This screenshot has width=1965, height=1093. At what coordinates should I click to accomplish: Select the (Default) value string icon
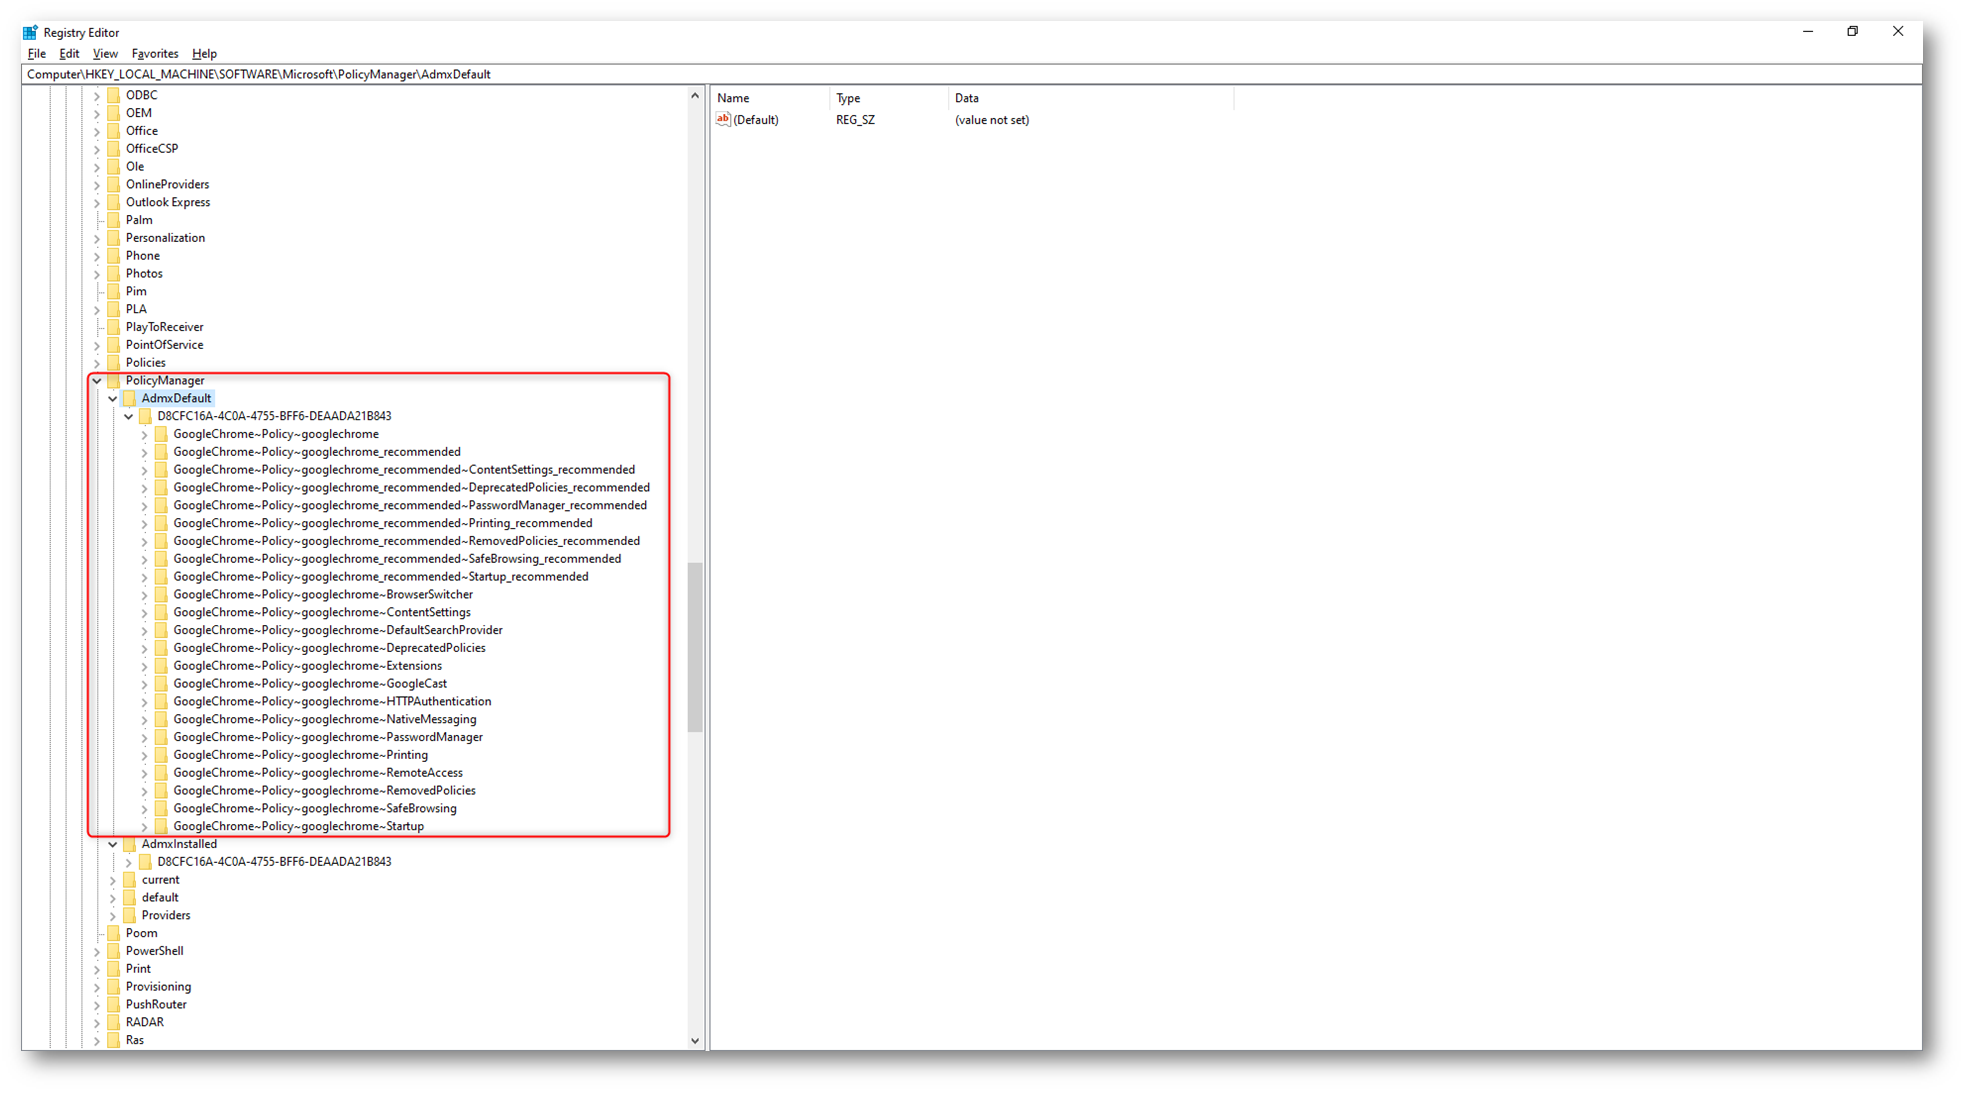723,120
